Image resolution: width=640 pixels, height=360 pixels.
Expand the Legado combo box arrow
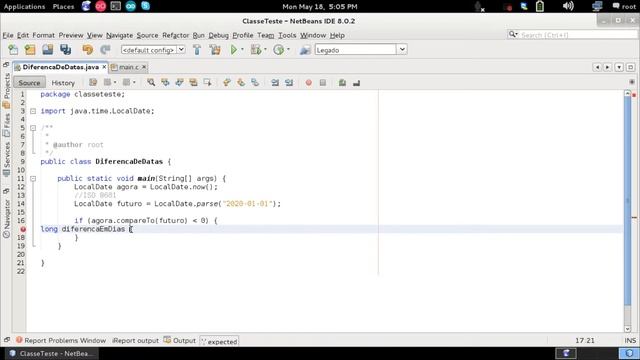(402, 50)
